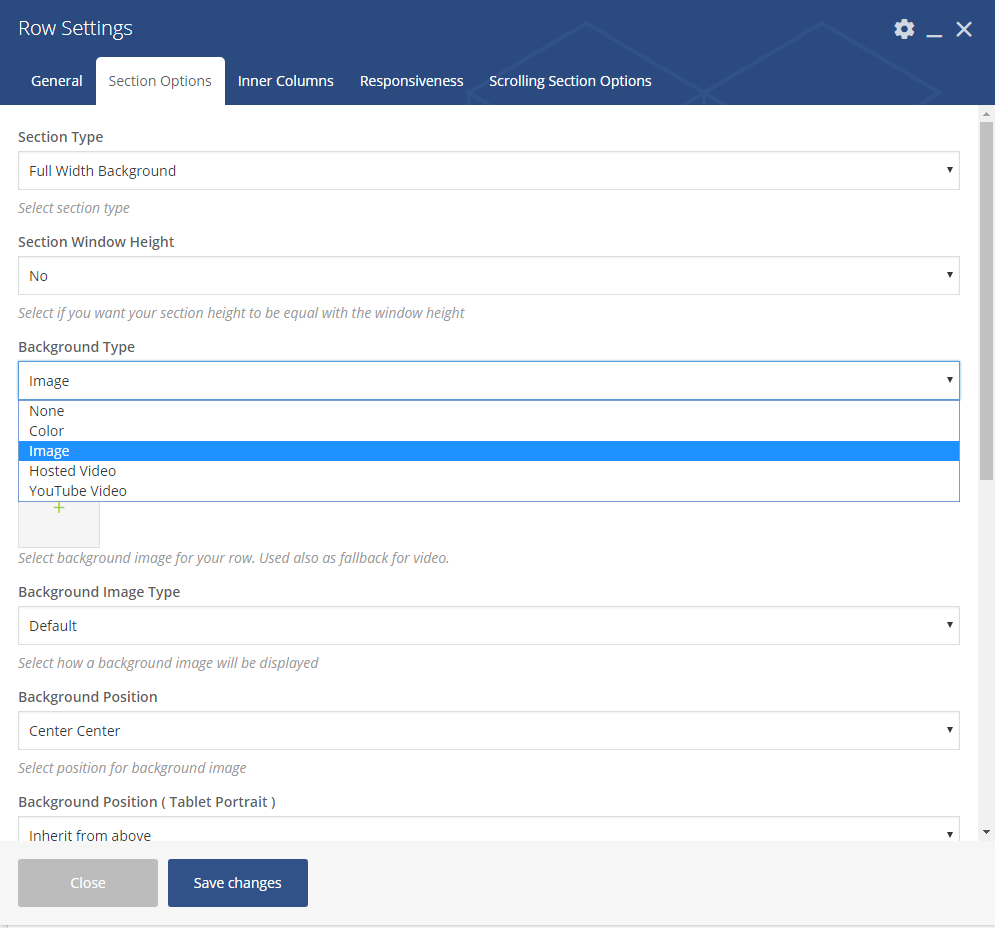Go to the Responsiveness tab

pos(412,81)
